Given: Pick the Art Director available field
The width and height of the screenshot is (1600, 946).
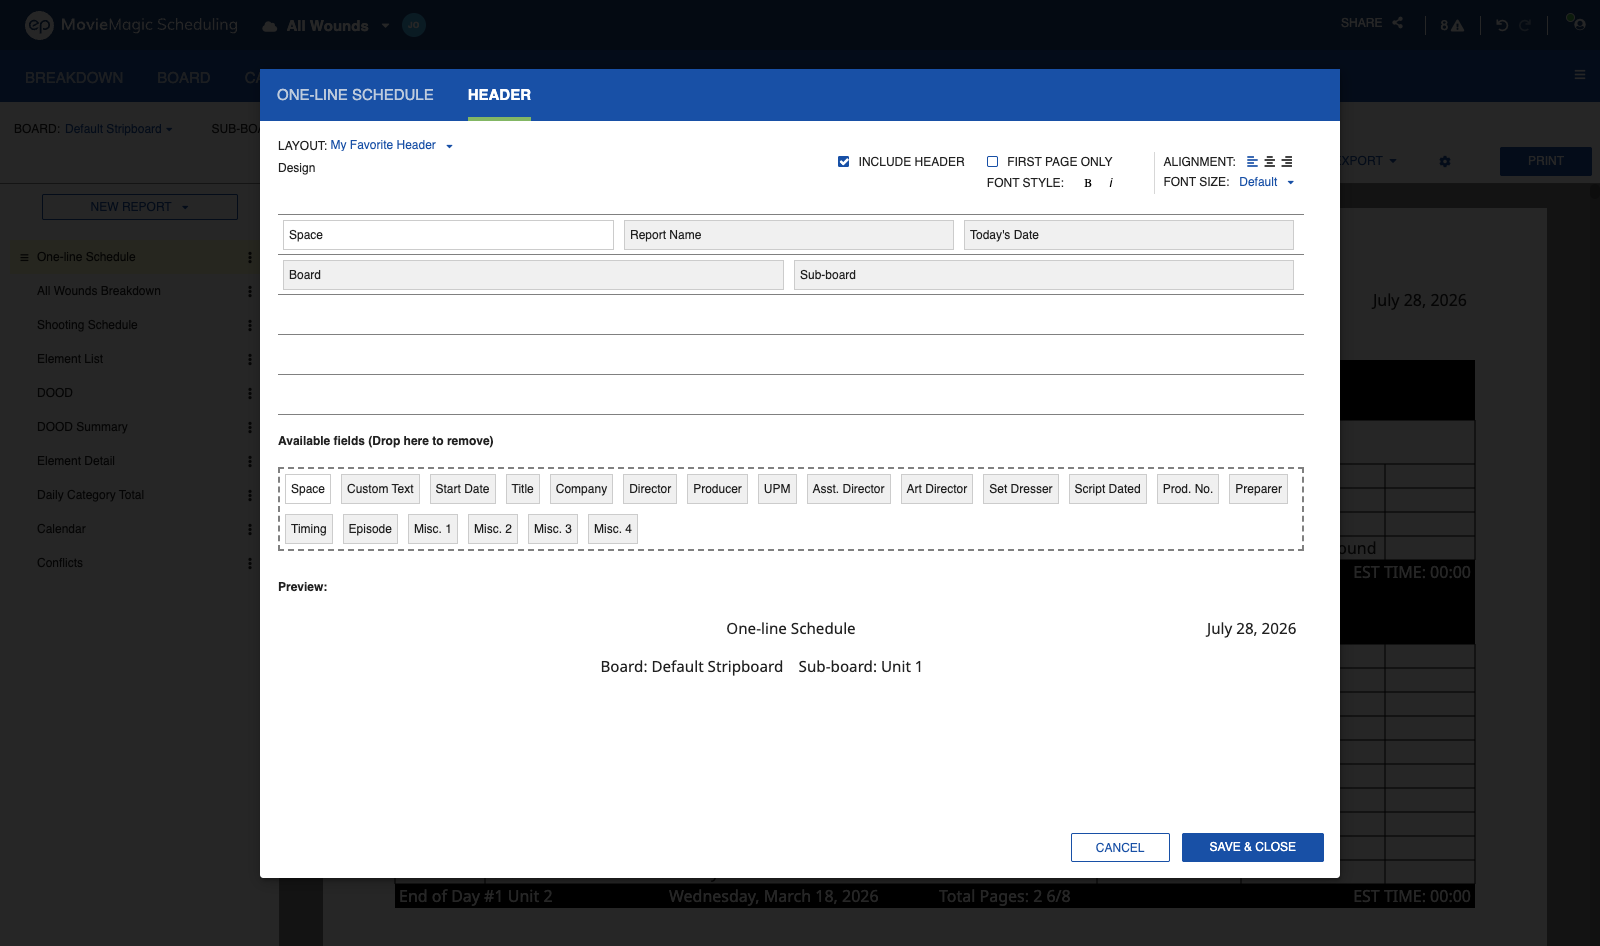Looking at the screenshot, I should click(937, 489).
